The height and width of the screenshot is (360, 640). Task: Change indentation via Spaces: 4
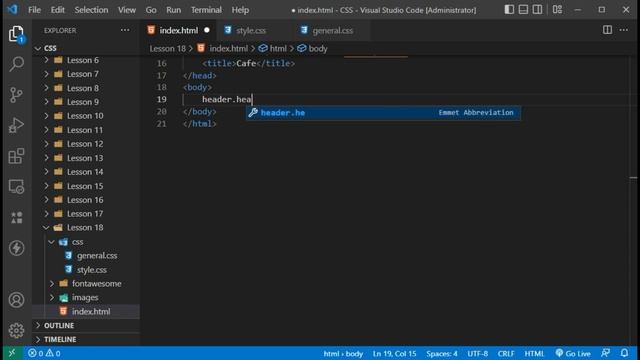[442, 353]
